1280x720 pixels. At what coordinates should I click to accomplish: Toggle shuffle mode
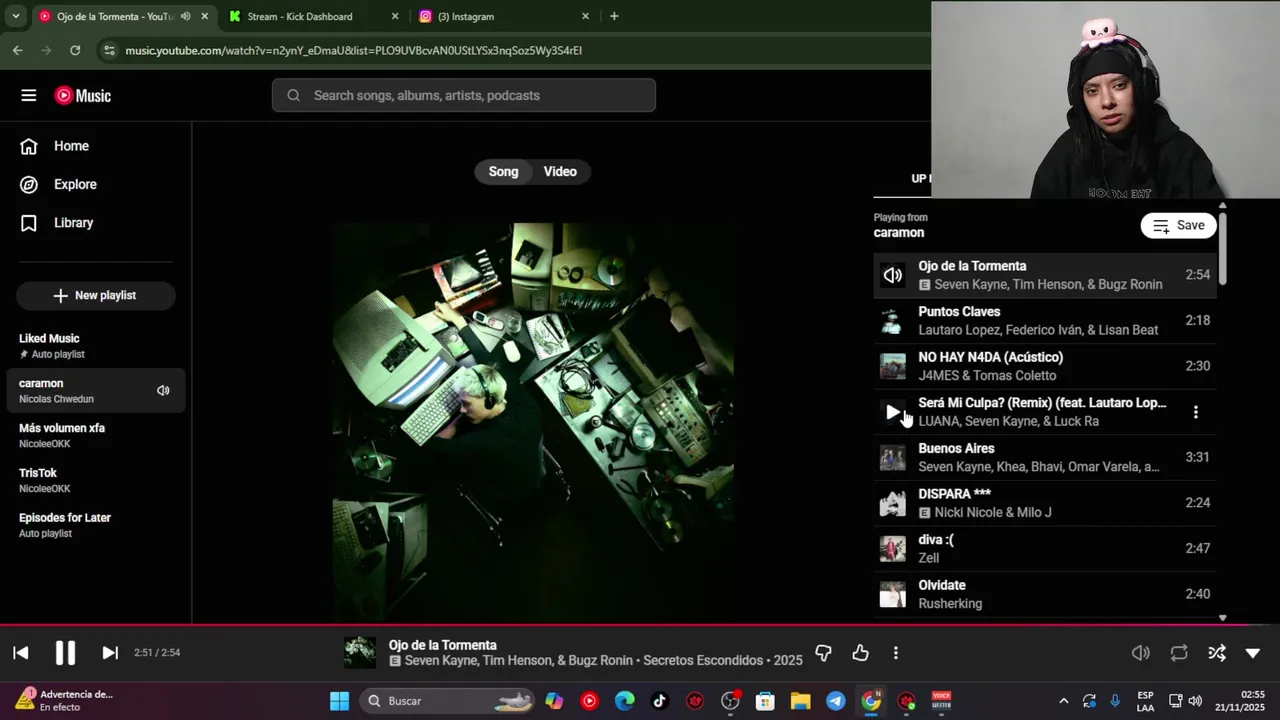click(1217, 653)
